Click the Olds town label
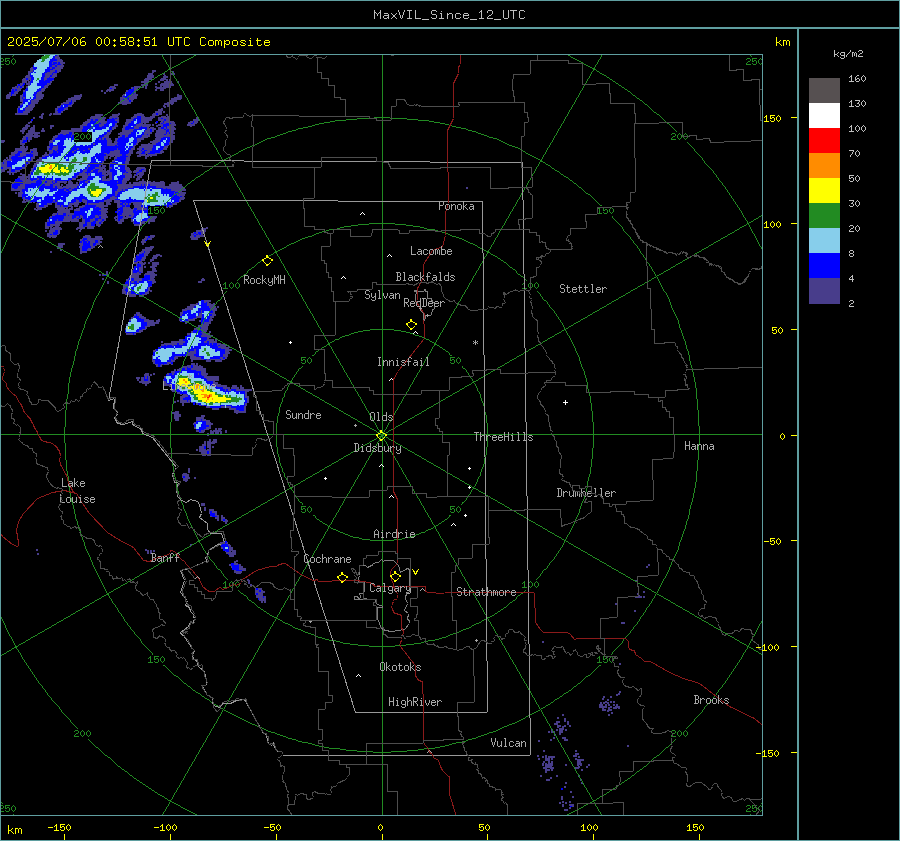The image size is (900, 841). coord(381,417)
